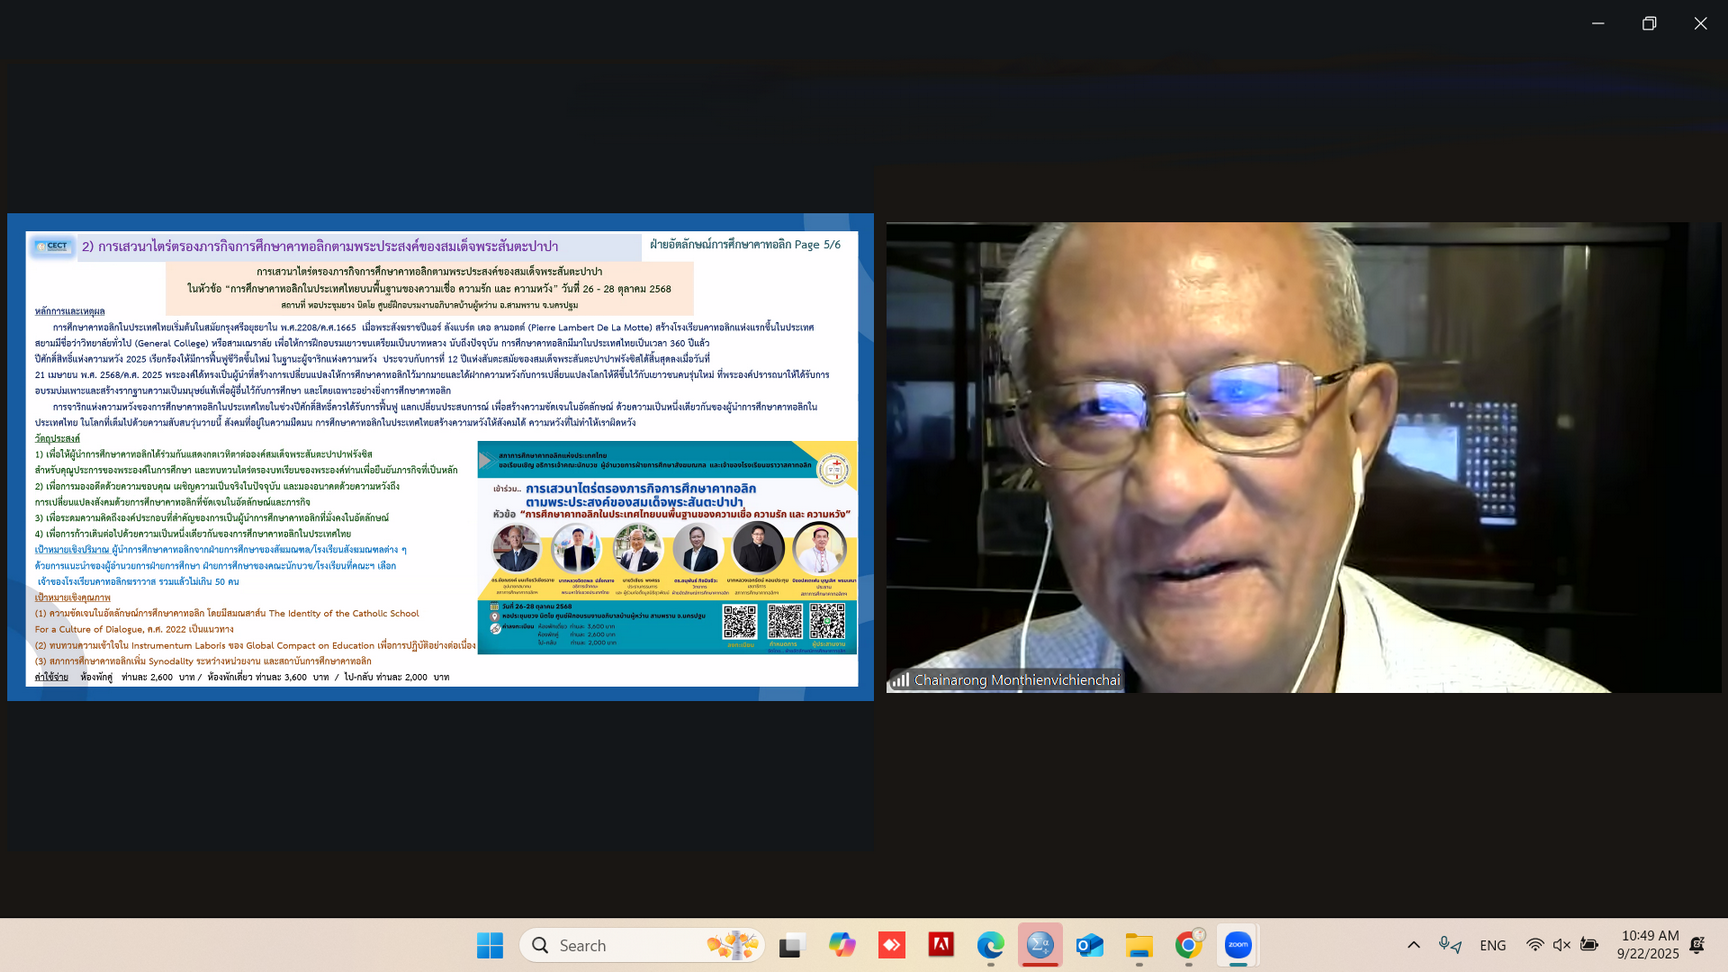Click the shared slide thumbnail
1728x972 pixels.
coord(440,457)
